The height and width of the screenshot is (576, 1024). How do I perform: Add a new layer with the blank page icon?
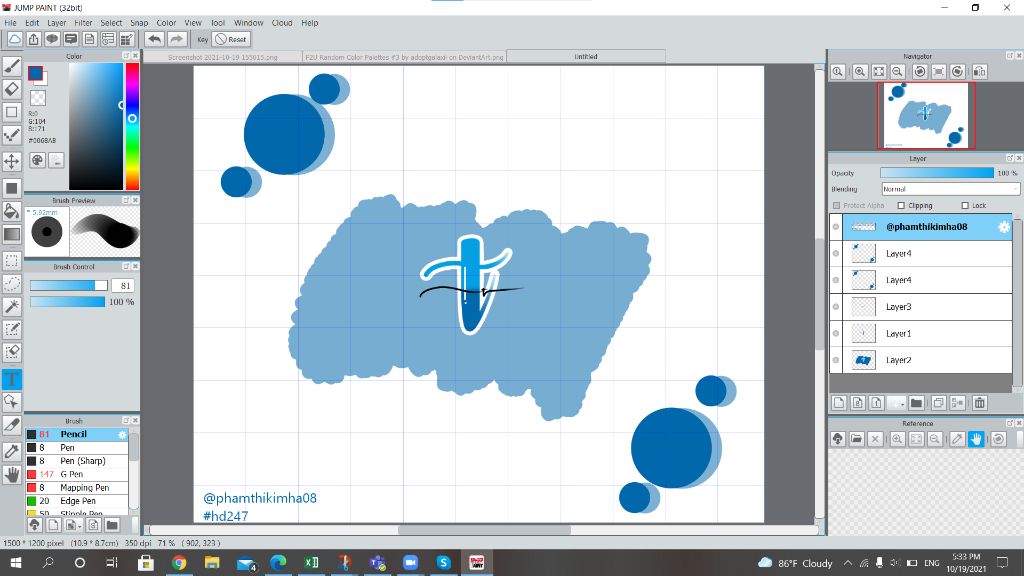click(839, 403)
